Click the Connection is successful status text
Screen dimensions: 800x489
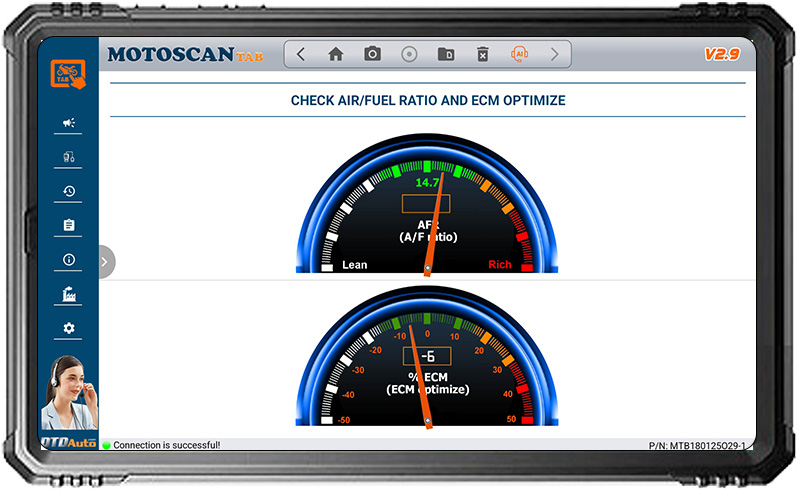[166, 445]
